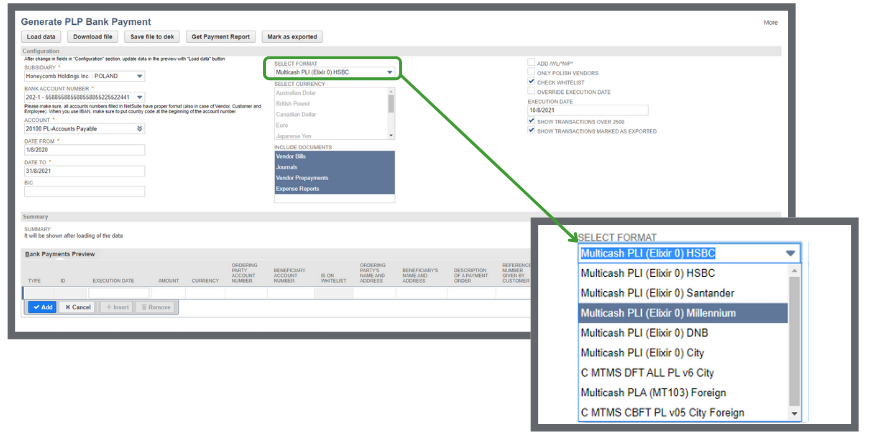Choose C MTMS DFT ALL PL v6 City
Image resolution: width=870 pixels, height=435 pixels.
pyautogui.click(x=683, y=373)
